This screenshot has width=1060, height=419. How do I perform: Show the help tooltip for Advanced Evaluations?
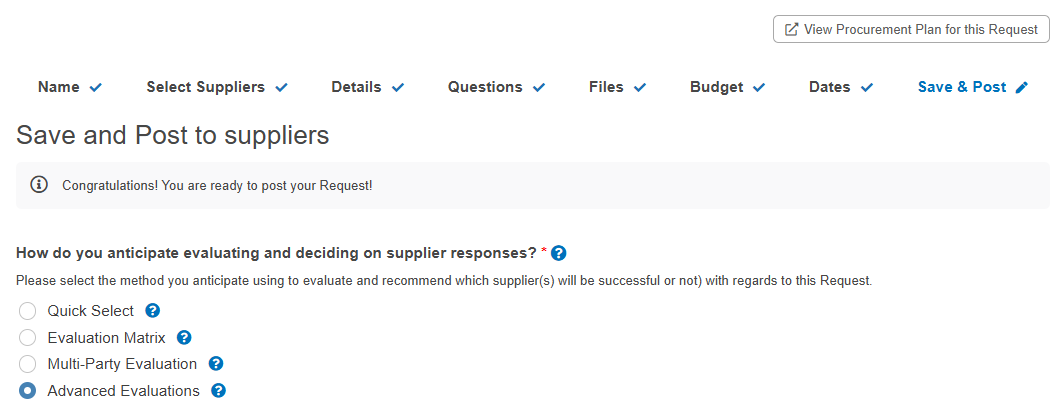click(218, 391)
